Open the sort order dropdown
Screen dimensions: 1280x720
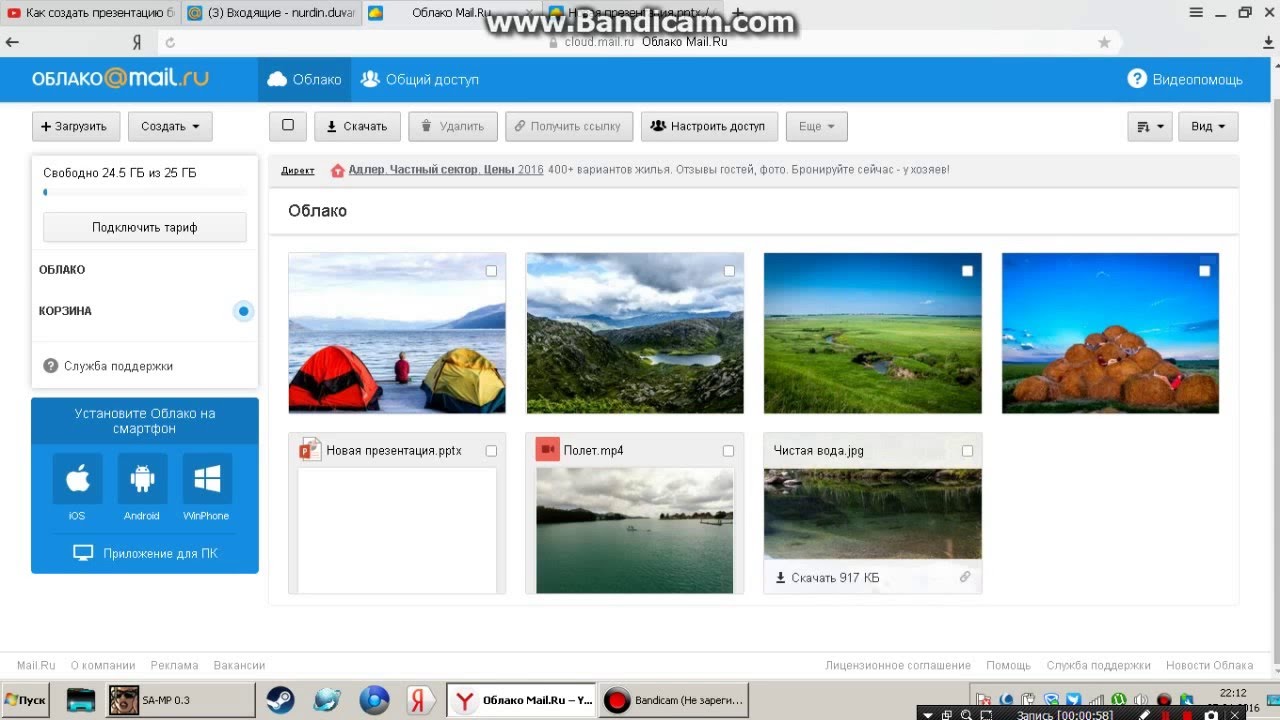click(x=1149, y=127)
